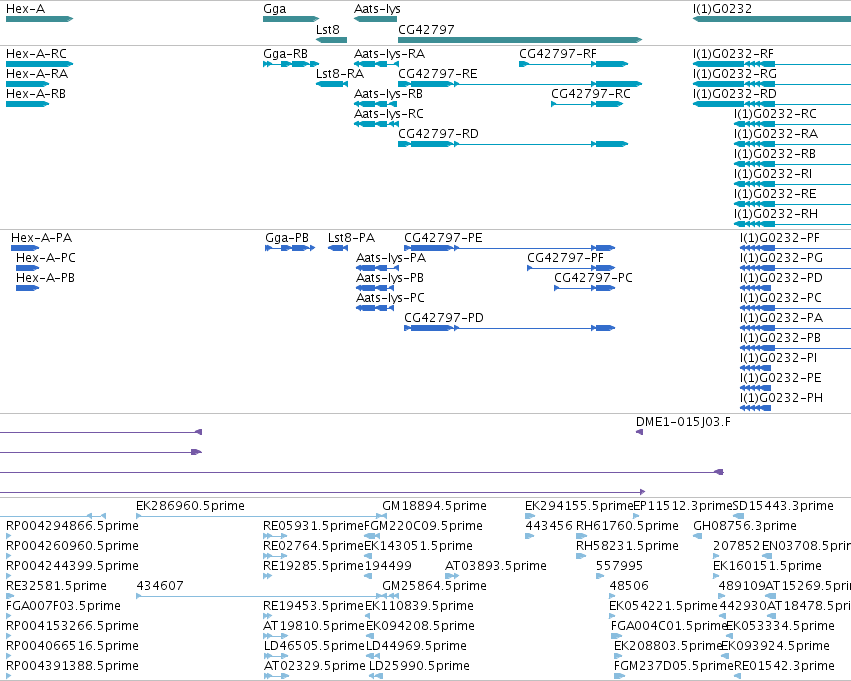Click protein Hex-A-PB

[28, 288]
